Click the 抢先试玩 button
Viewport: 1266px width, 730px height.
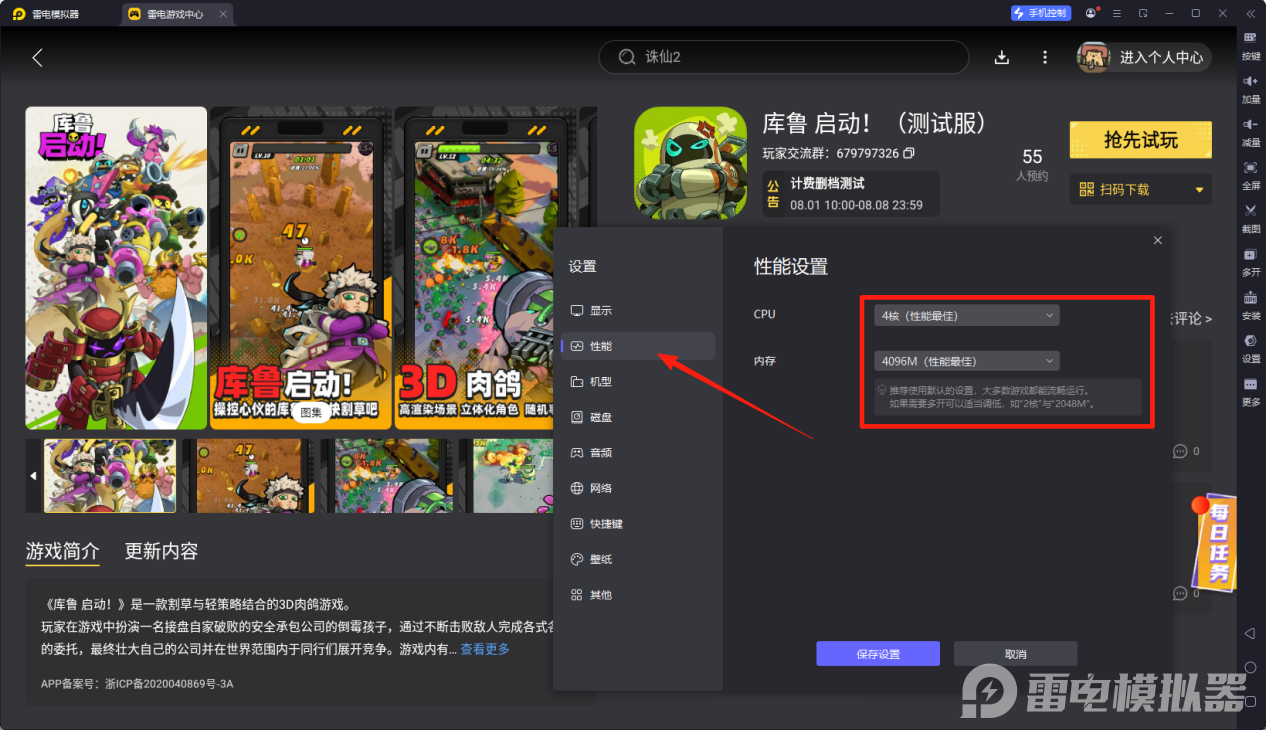click(1140, 140)
